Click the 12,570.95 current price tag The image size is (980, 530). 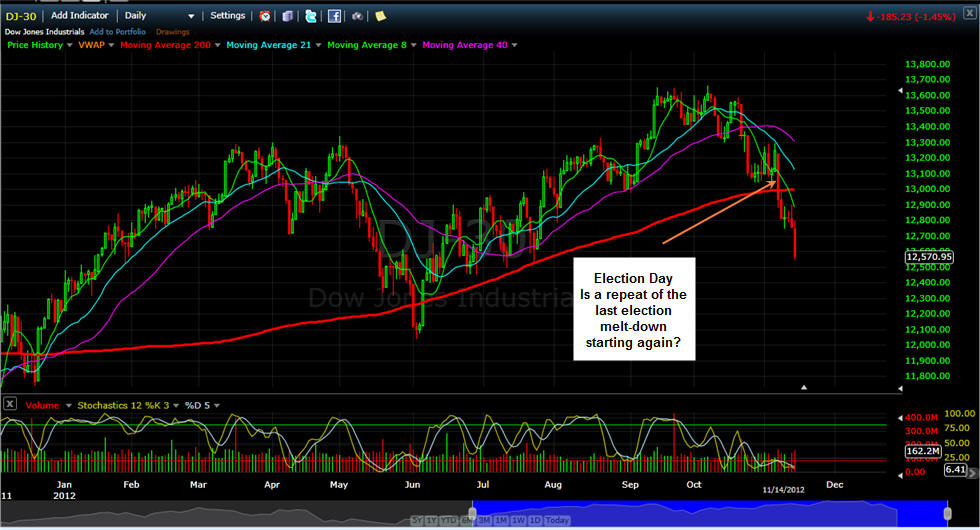[929, 256]
